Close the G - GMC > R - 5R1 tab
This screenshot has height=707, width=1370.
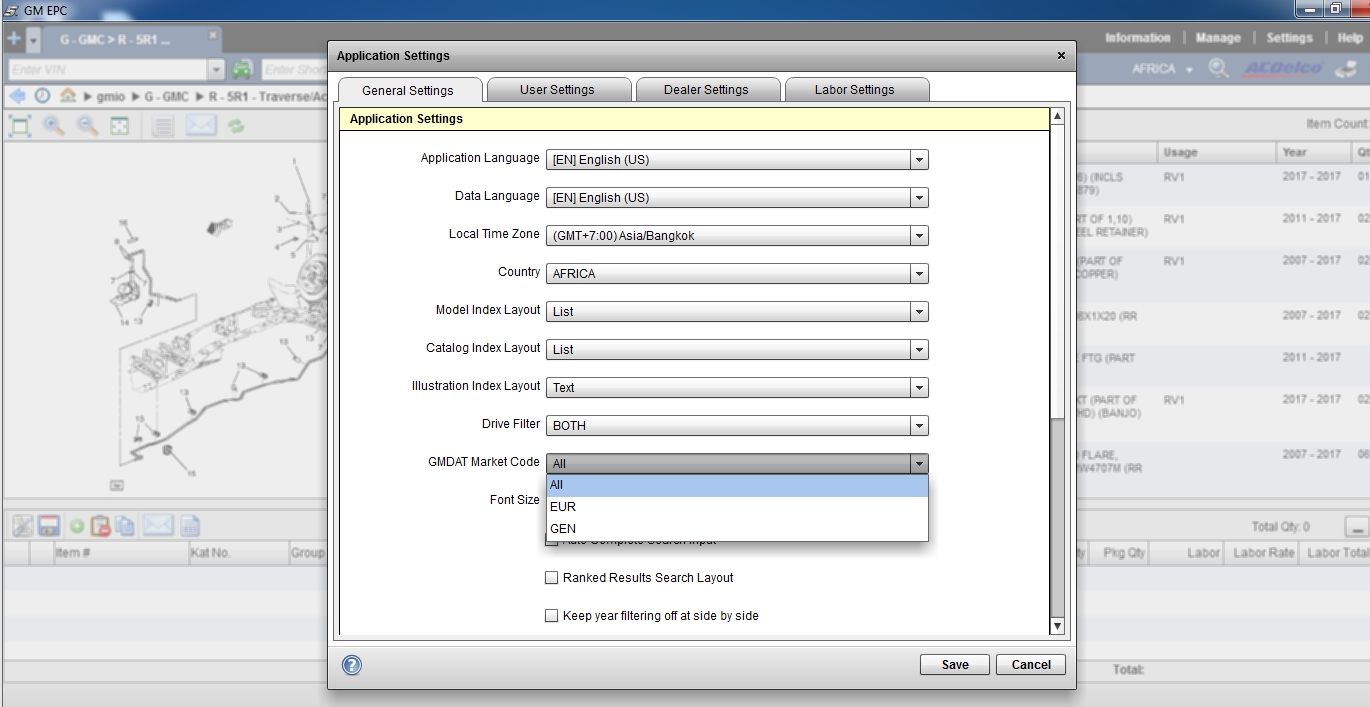212,35
